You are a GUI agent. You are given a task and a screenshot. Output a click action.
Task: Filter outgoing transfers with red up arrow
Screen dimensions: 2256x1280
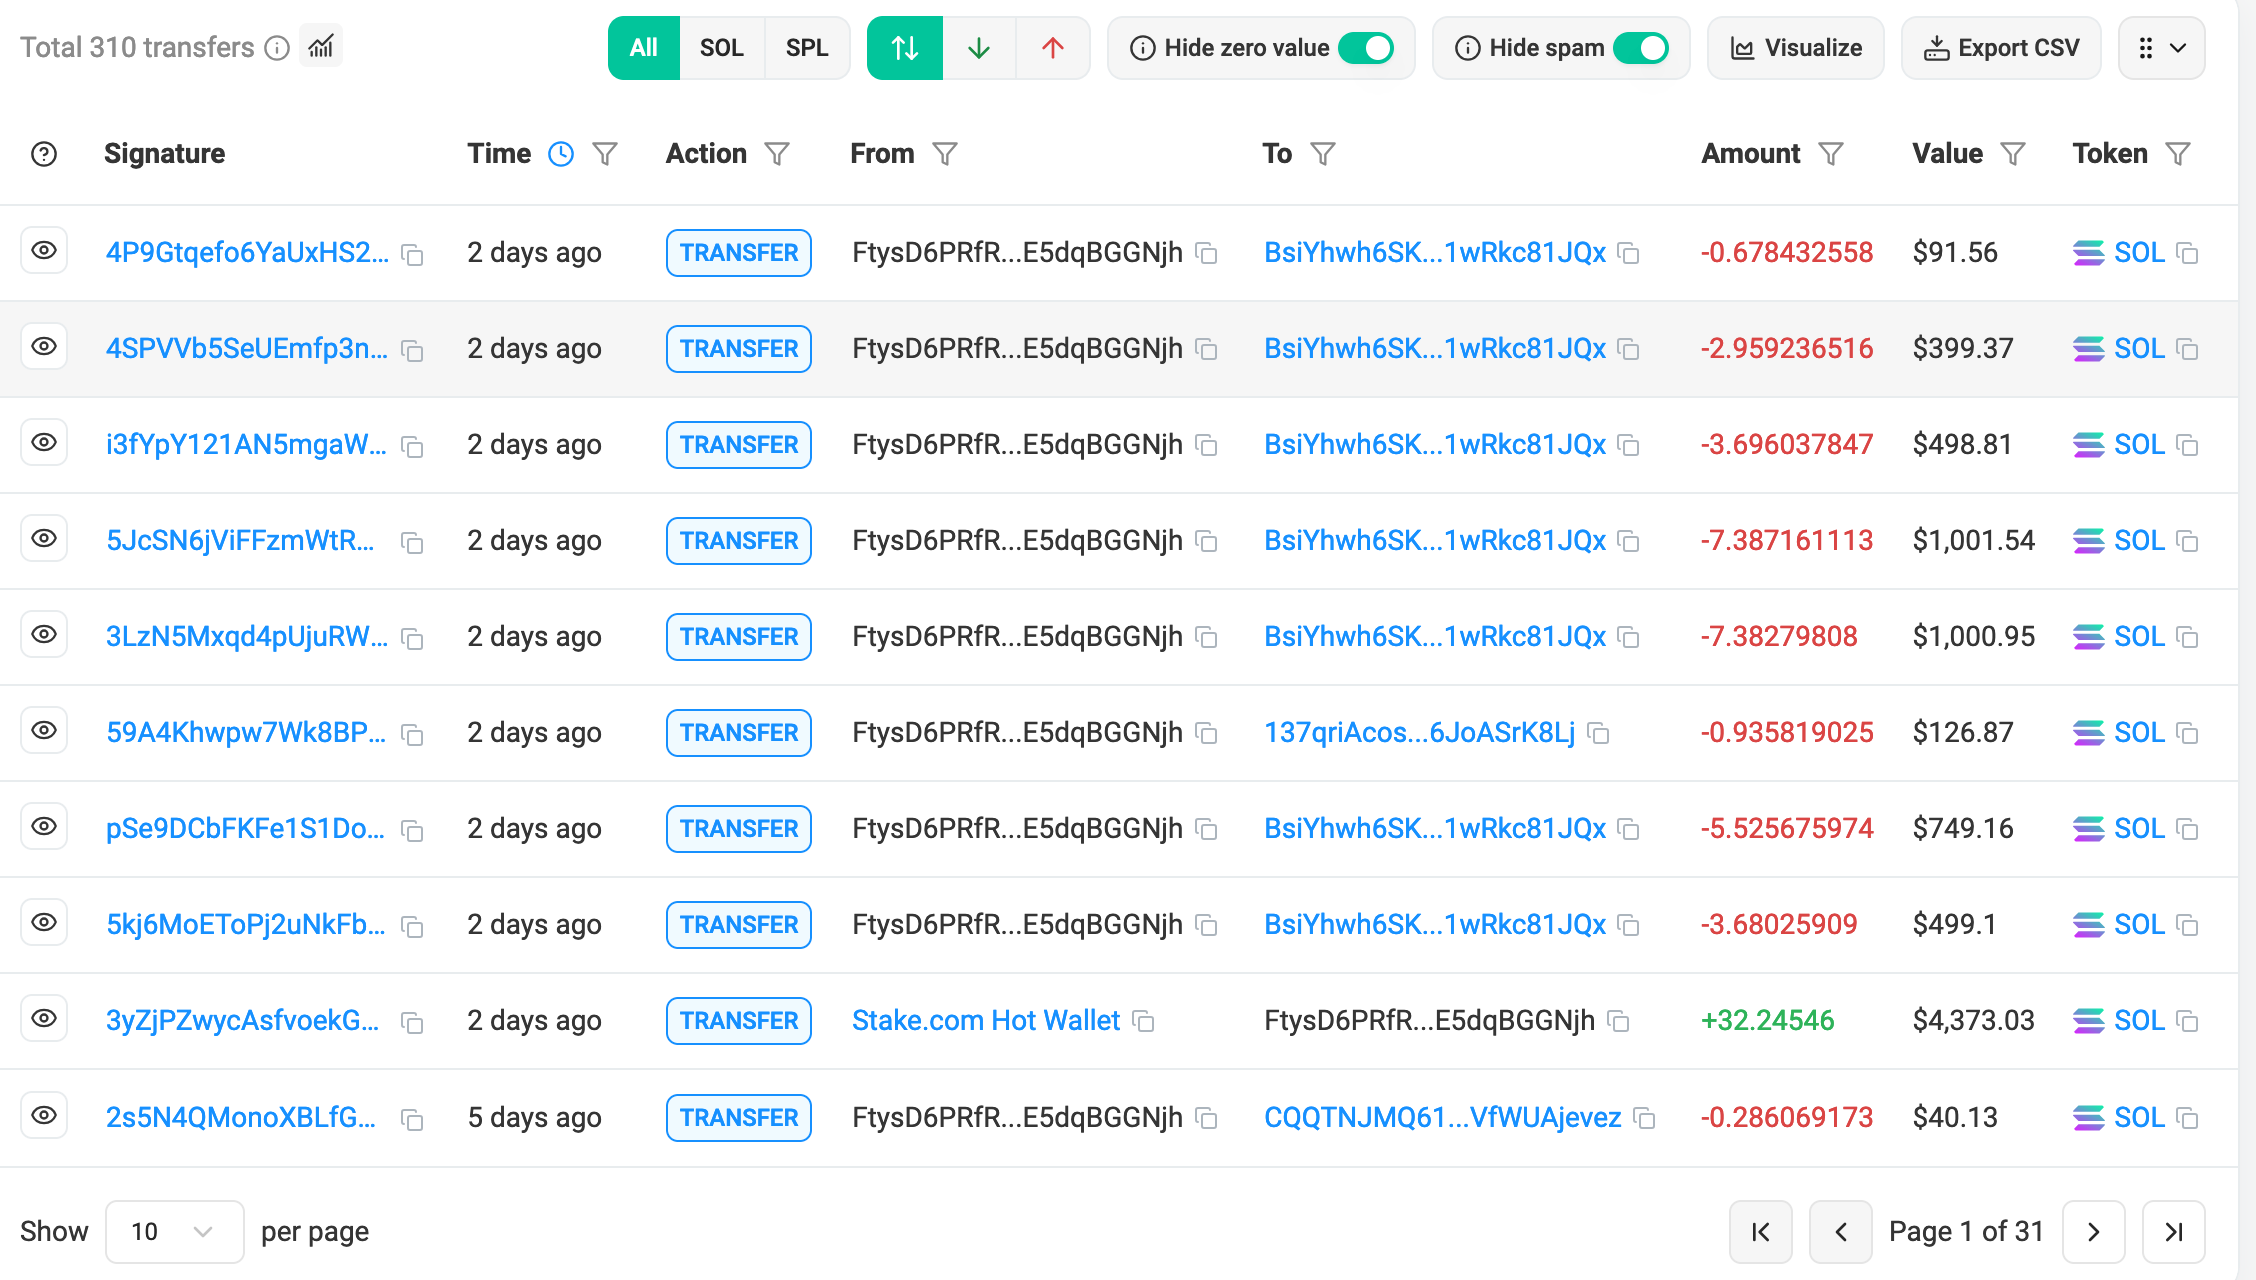[x=1053, y=48]
